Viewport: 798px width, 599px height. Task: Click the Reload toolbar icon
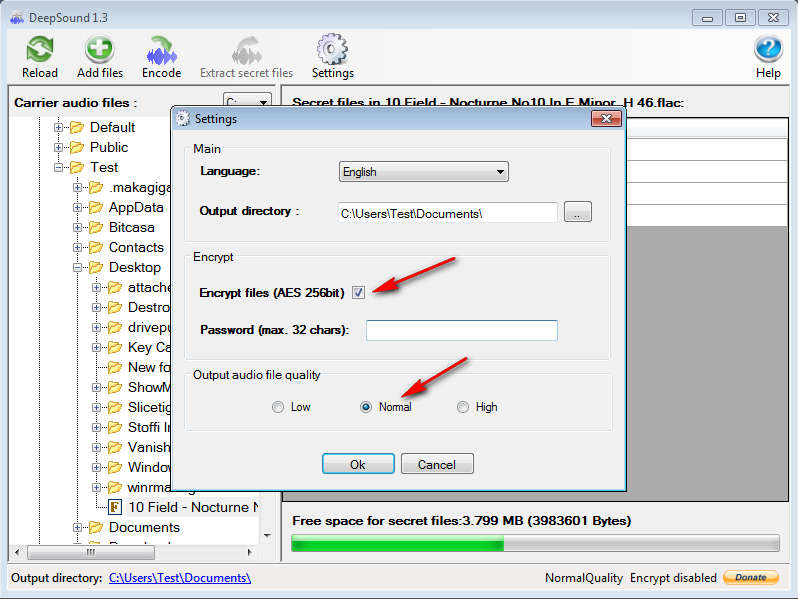point(40,49)
